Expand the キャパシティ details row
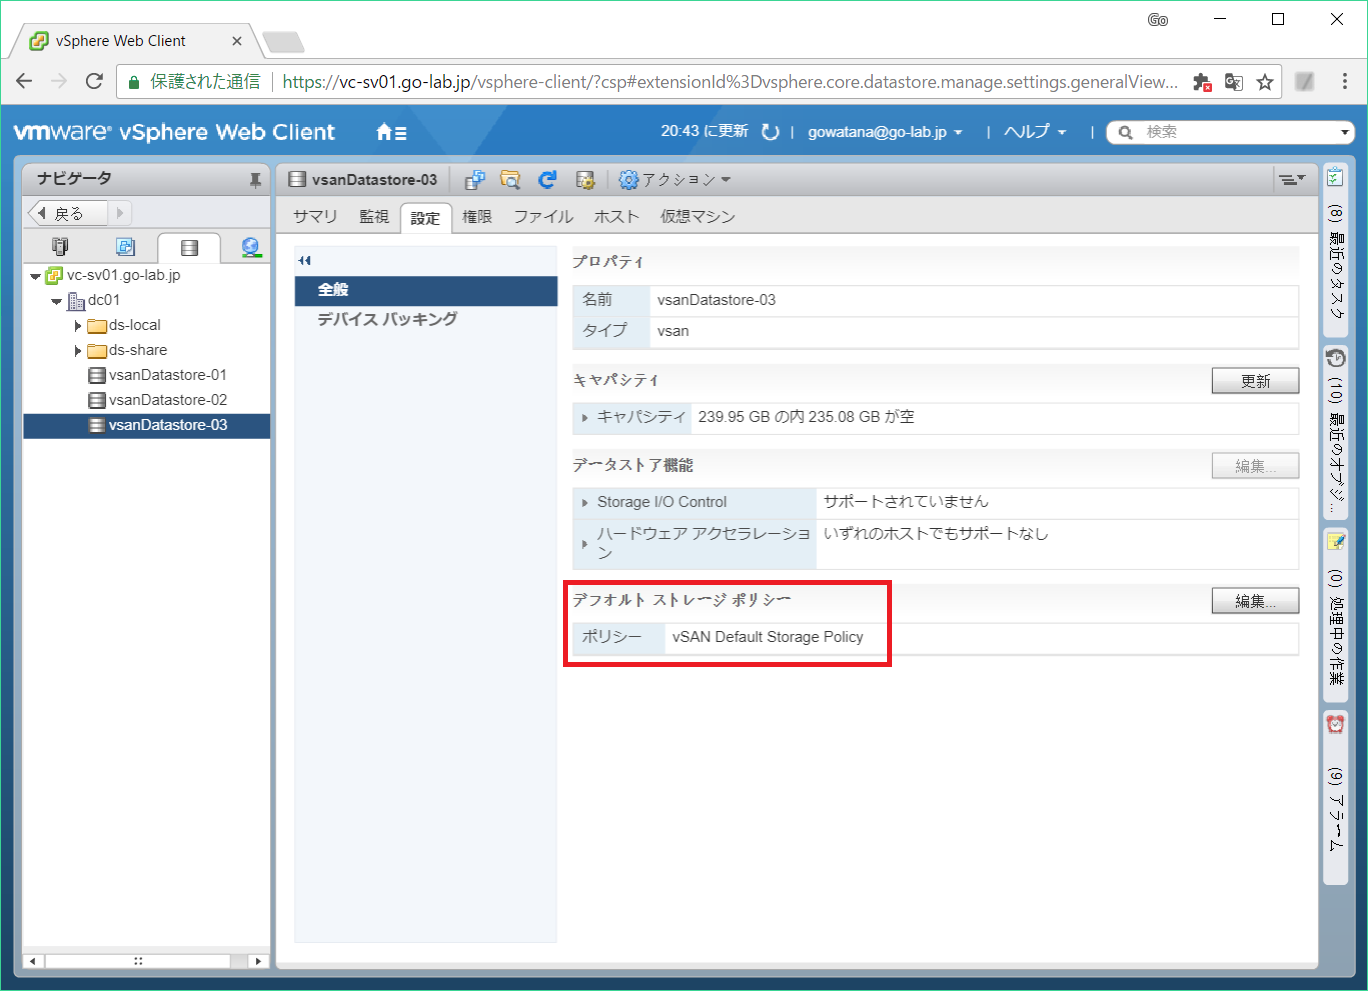 (585, 417)
